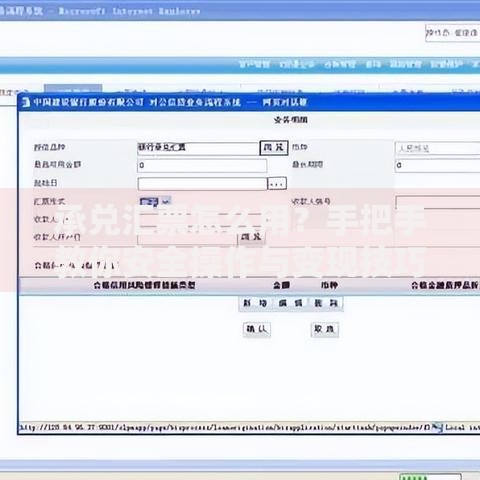Click the URL text in the dialog status bar
Image resolution: width=480 pixels, height=480 pixels.
[x=225, y=427]
